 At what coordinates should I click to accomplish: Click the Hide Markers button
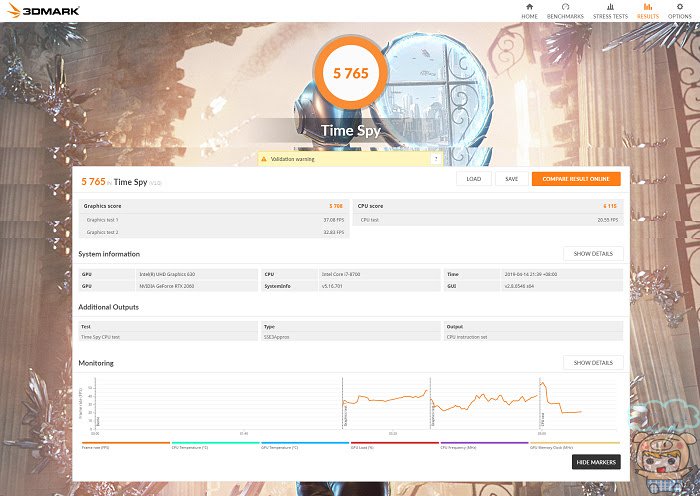point(596,462)
